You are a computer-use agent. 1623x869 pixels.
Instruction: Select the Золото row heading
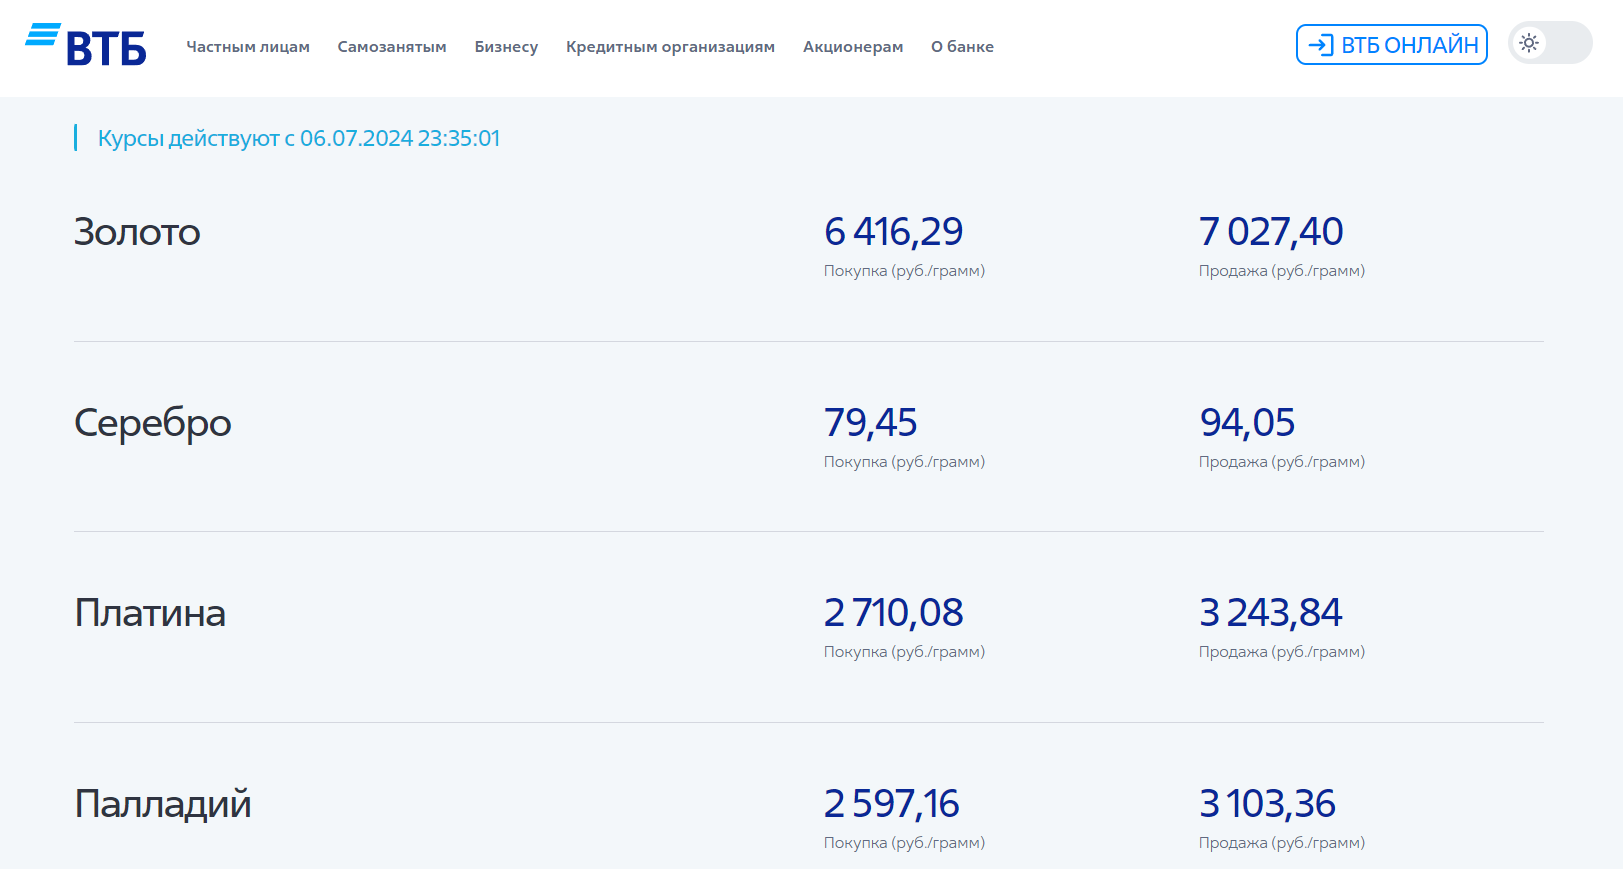click(x=137, y=232)
